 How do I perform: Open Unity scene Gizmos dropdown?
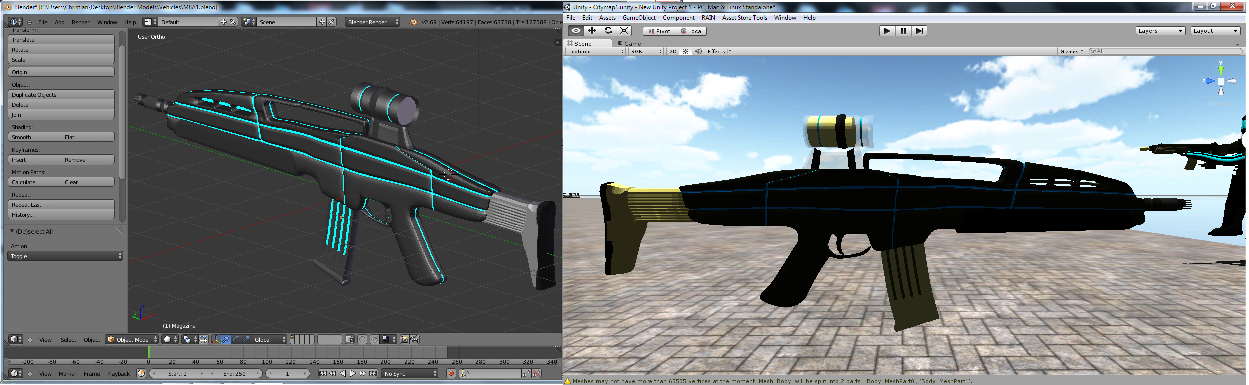(1071, 51)
